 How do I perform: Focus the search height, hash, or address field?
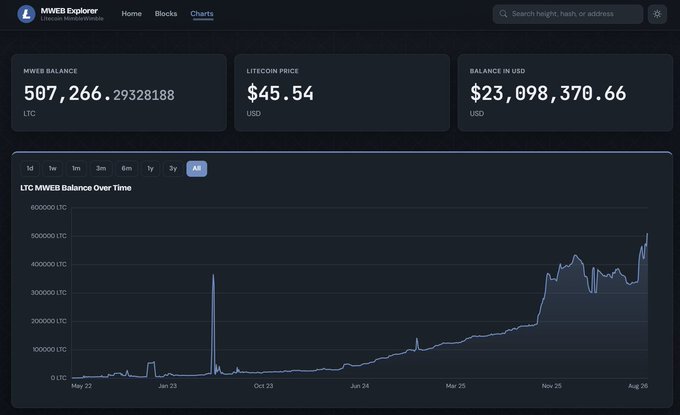coord(568,14)
